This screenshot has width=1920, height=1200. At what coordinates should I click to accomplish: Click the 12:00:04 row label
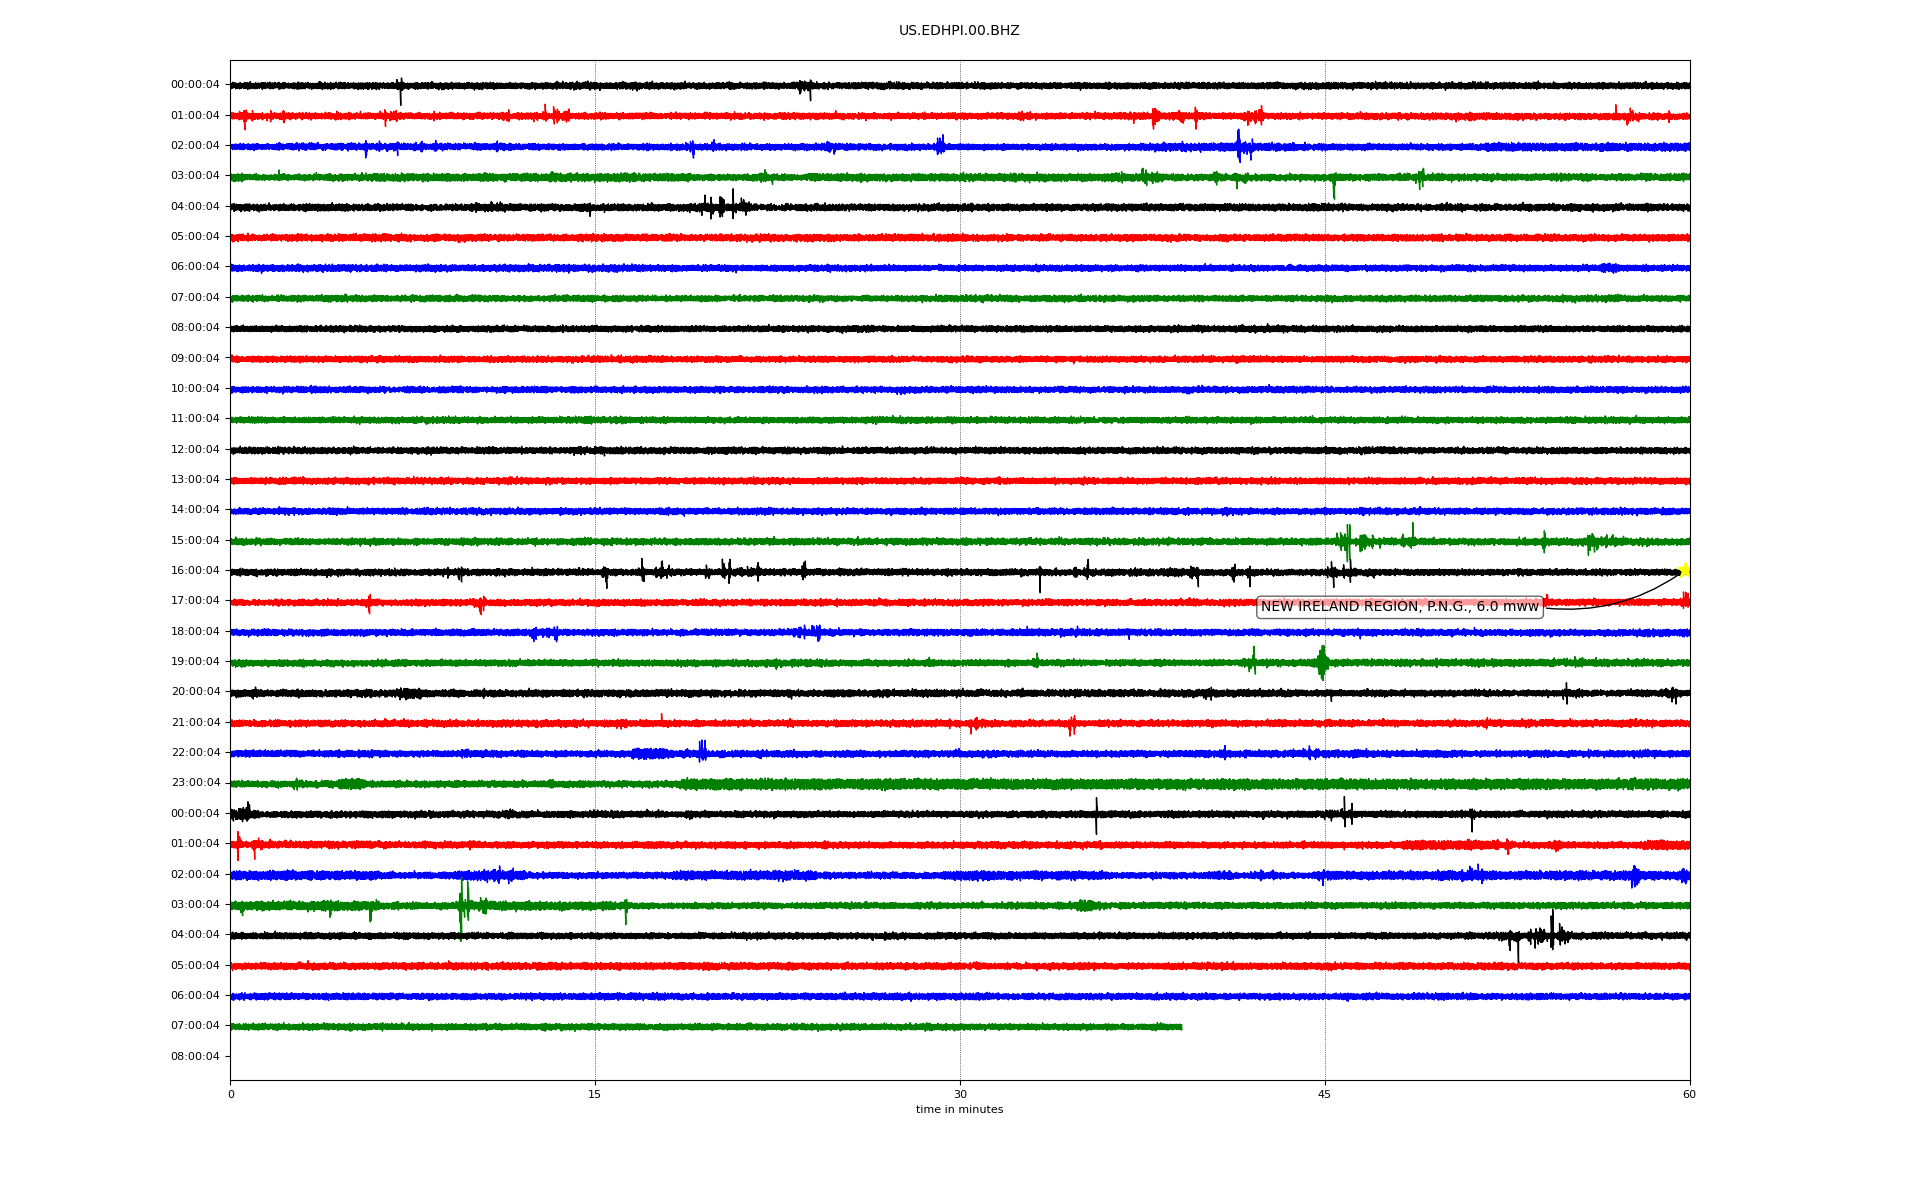pos(195,450)
